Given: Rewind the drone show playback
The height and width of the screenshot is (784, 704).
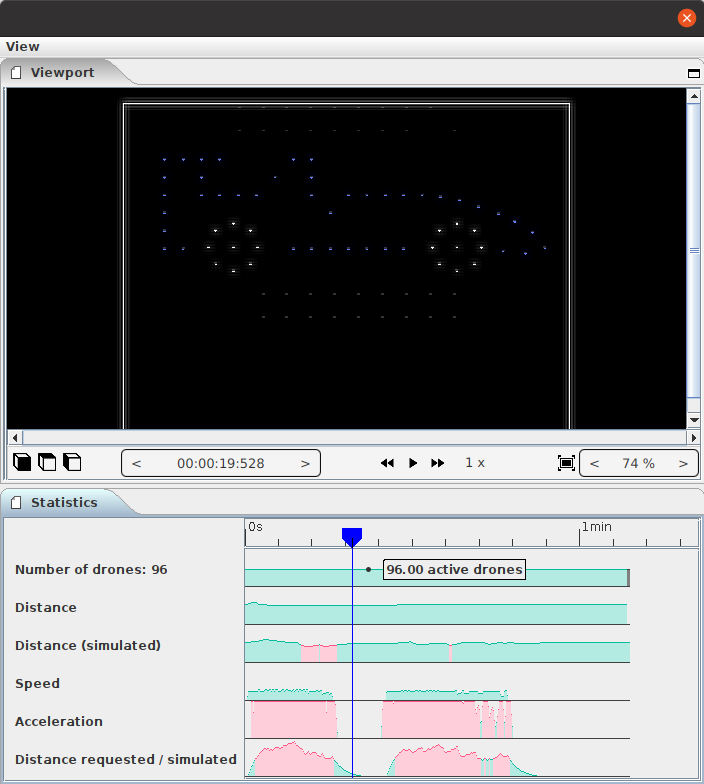Looking at the screenshot, I should (387, 463).
